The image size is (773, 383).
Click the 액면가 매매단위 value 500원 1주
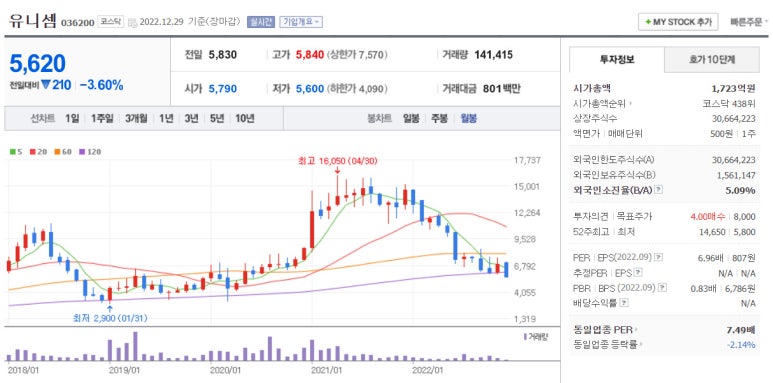732,134
